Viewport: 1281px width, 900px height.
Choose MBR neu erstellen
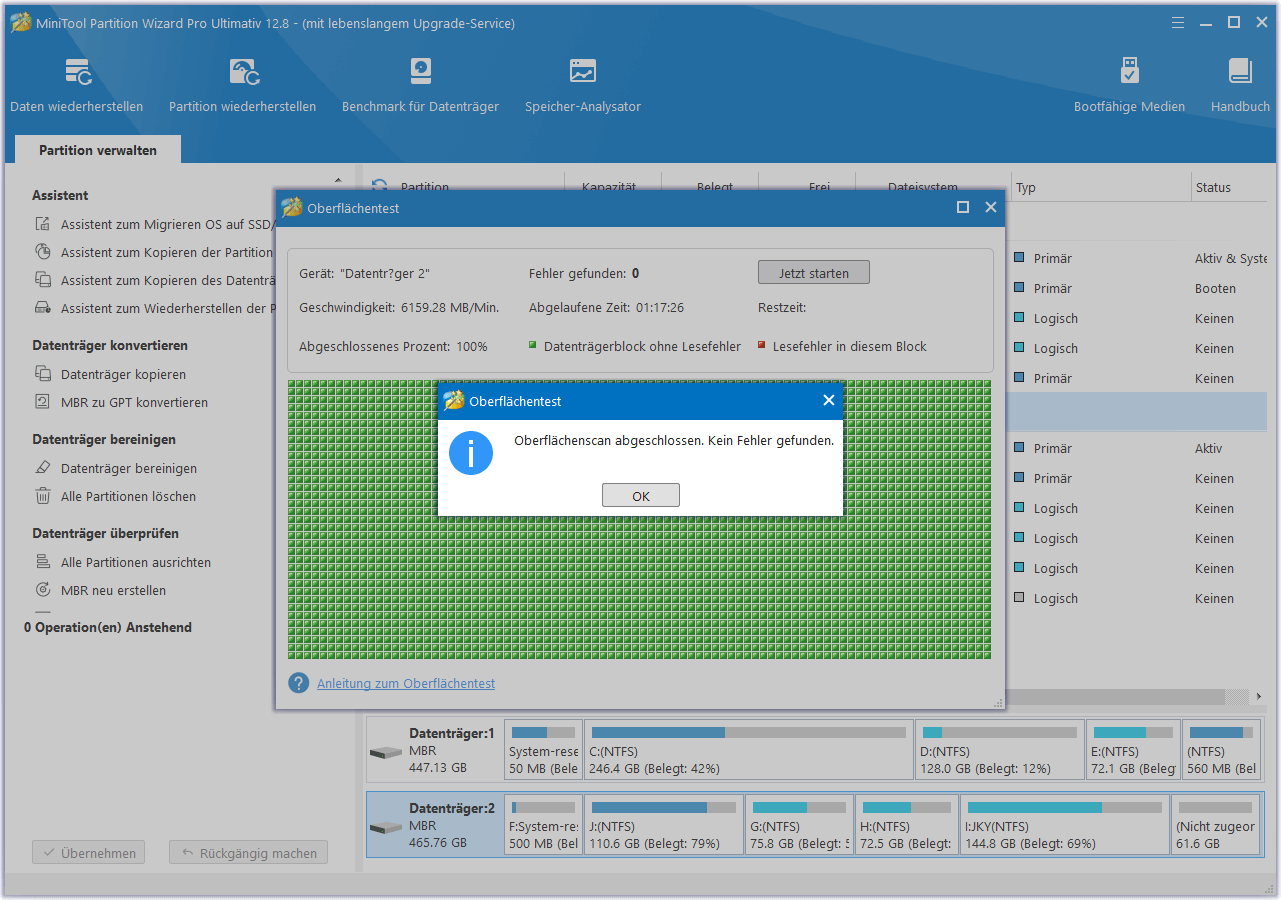point(113,590)
